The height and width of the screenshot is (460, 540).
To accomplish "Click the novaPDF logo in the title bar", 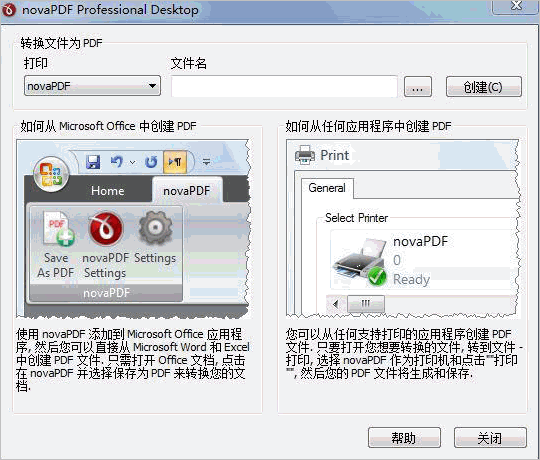I will pyautogui.click(x=9, y=10).
